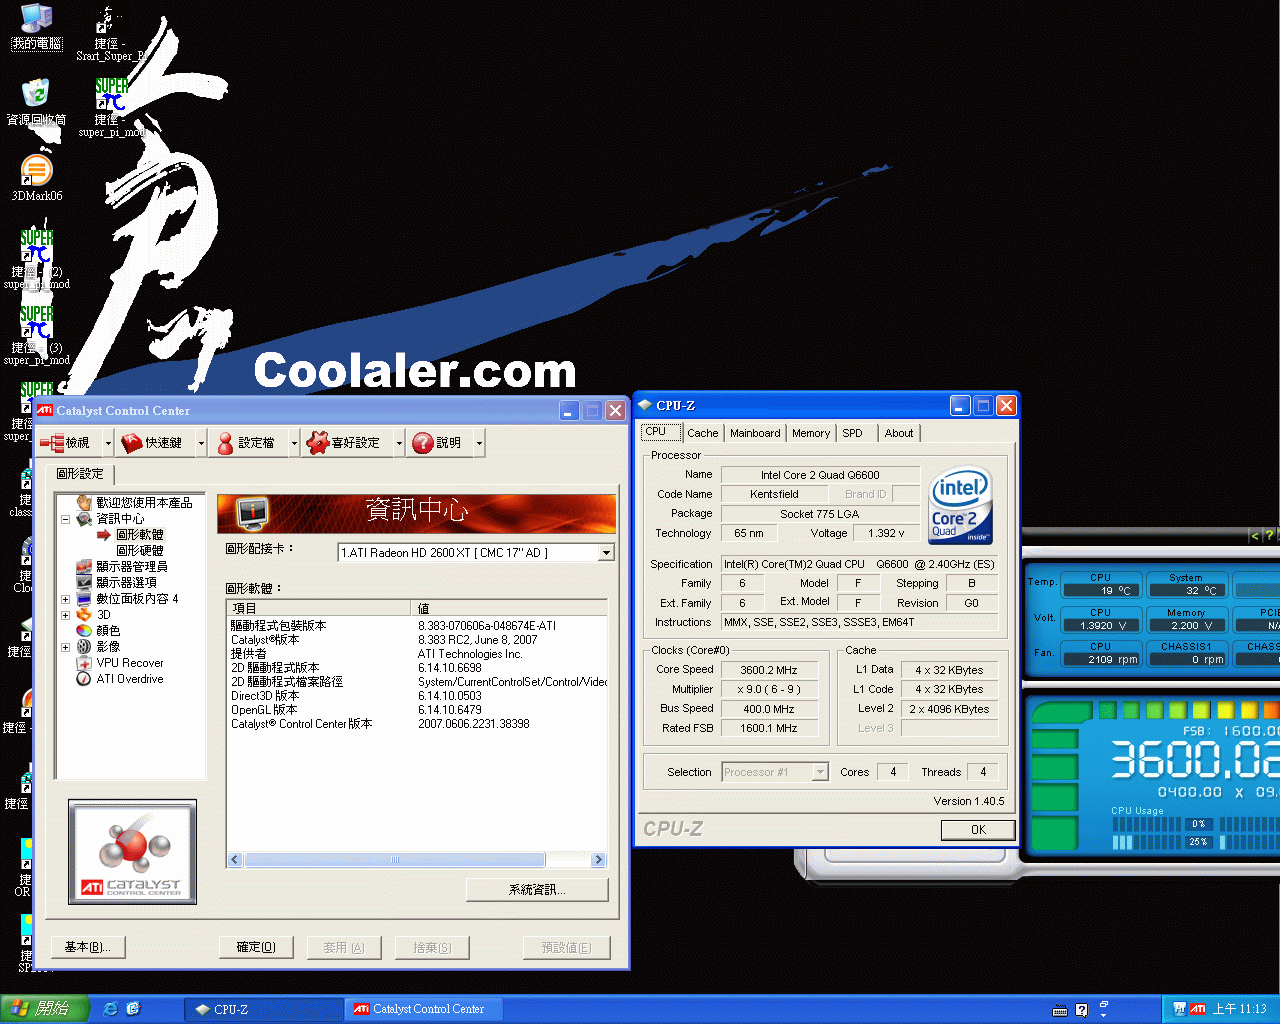Click the scrollbar right arrow in software list
Image resolution: width=1280 pixels, height=1024 pixels.
(598, 860)
